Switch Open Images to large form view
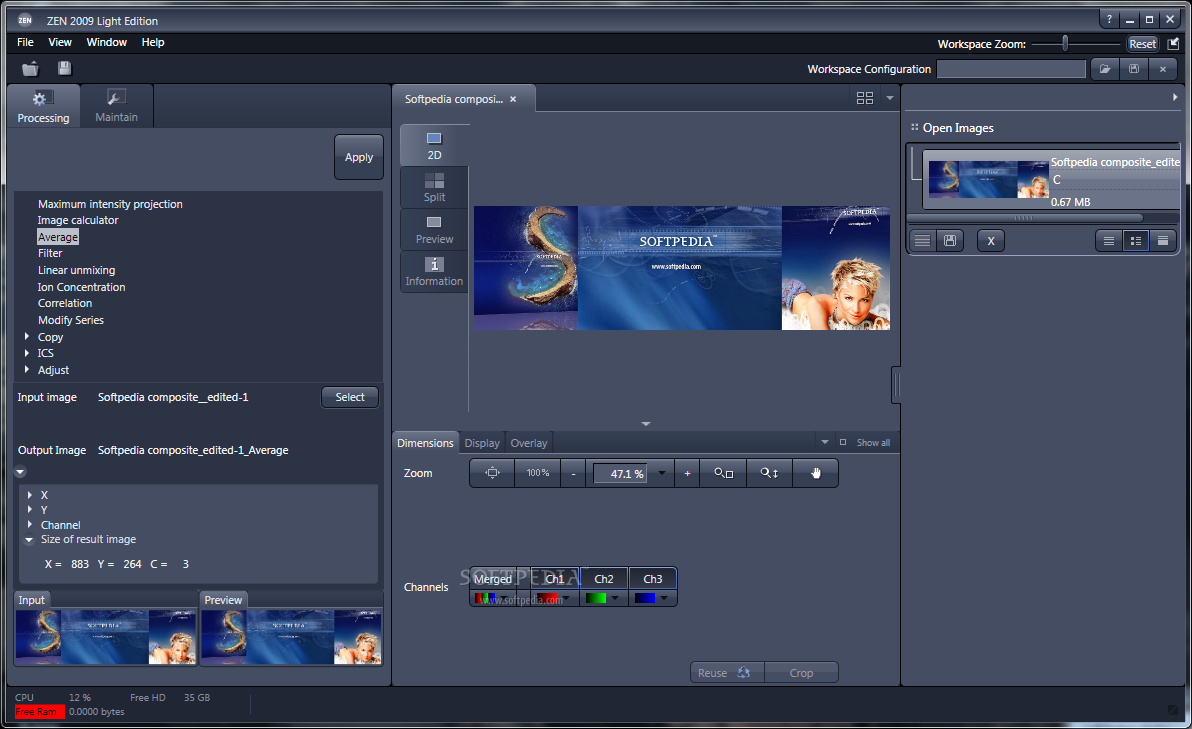 (1162, 241)
